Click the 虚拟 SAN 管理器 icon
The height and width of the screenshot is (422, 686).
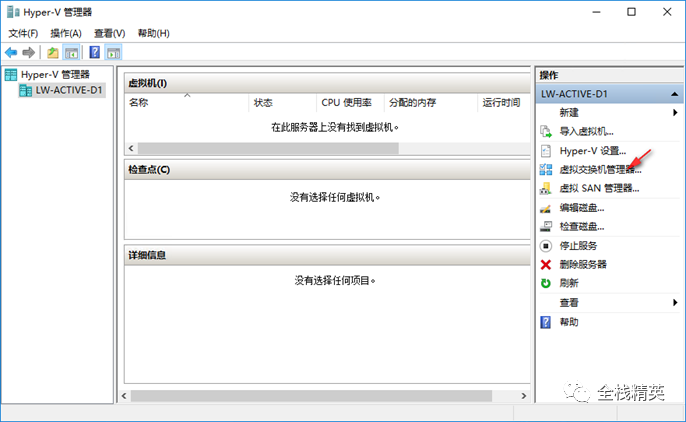pos(546,188)
